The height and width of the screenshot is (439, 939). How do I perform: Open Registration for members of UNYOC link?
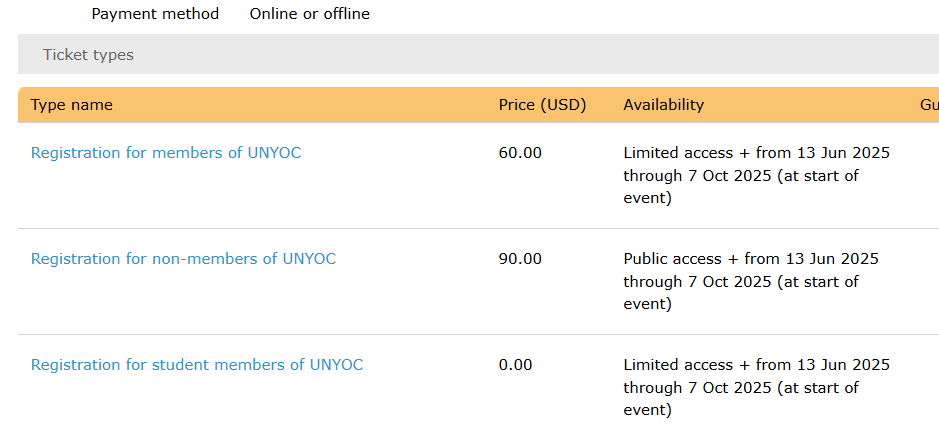(166, 153)
